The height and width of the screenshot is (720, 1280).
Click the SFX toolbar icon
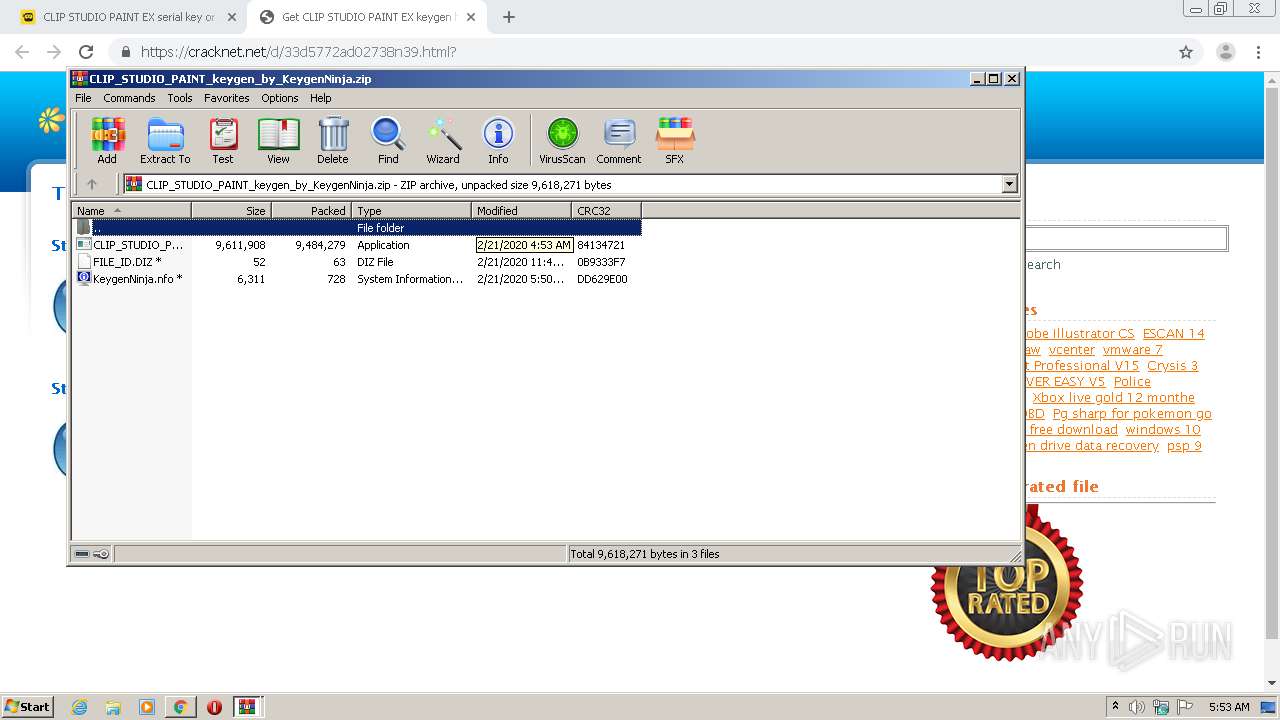click(x=675, y=140)
